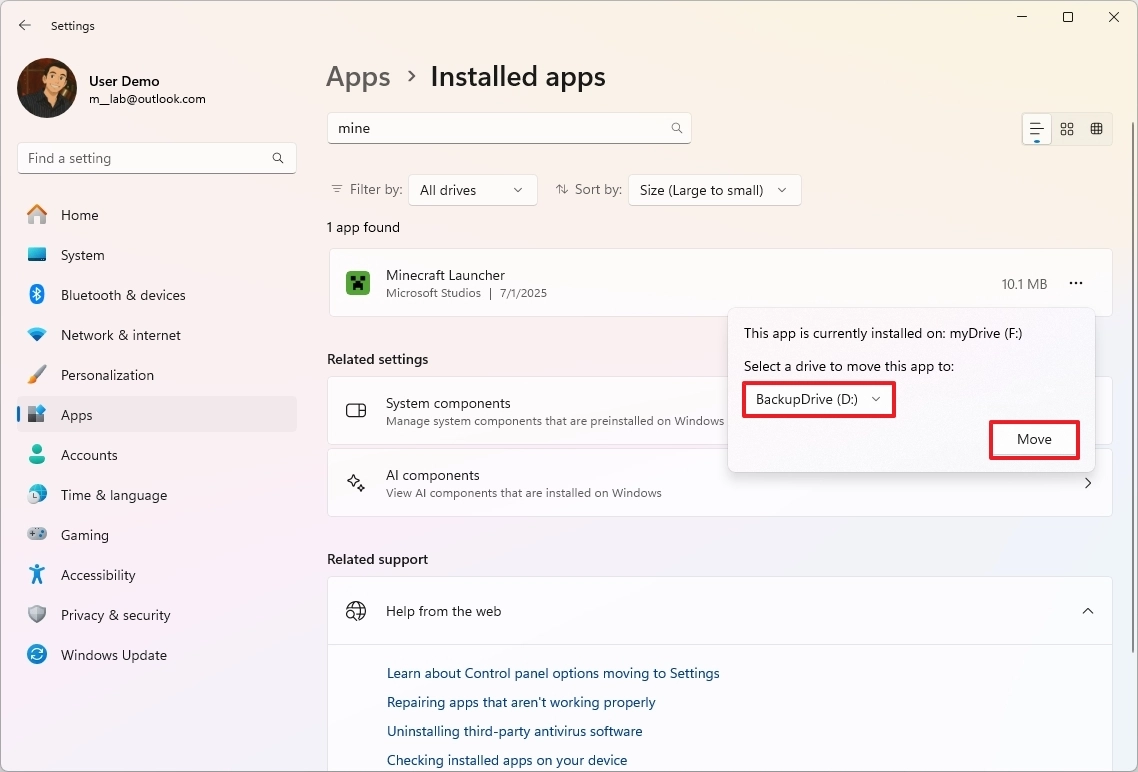Click the m__lab@outlook.com email text
The image size is (1138, 772).
(147, 99)
